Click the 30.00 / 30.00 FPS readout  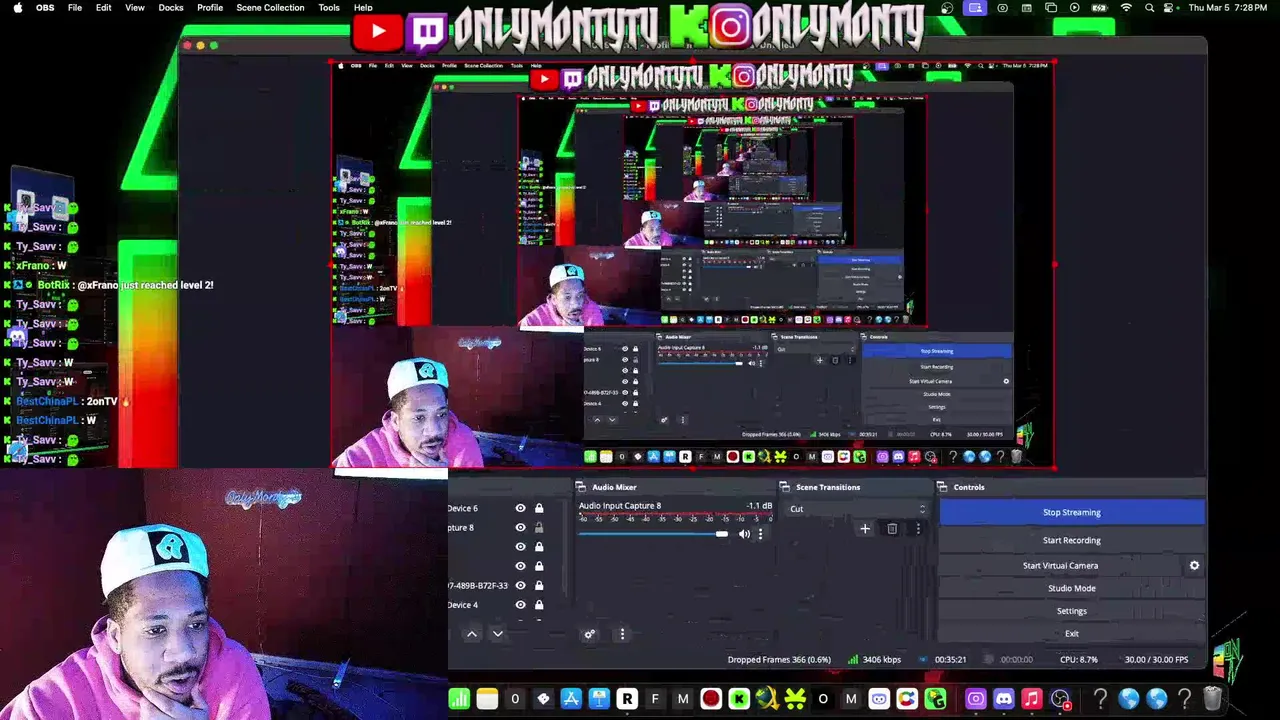tap(1156, 660)
